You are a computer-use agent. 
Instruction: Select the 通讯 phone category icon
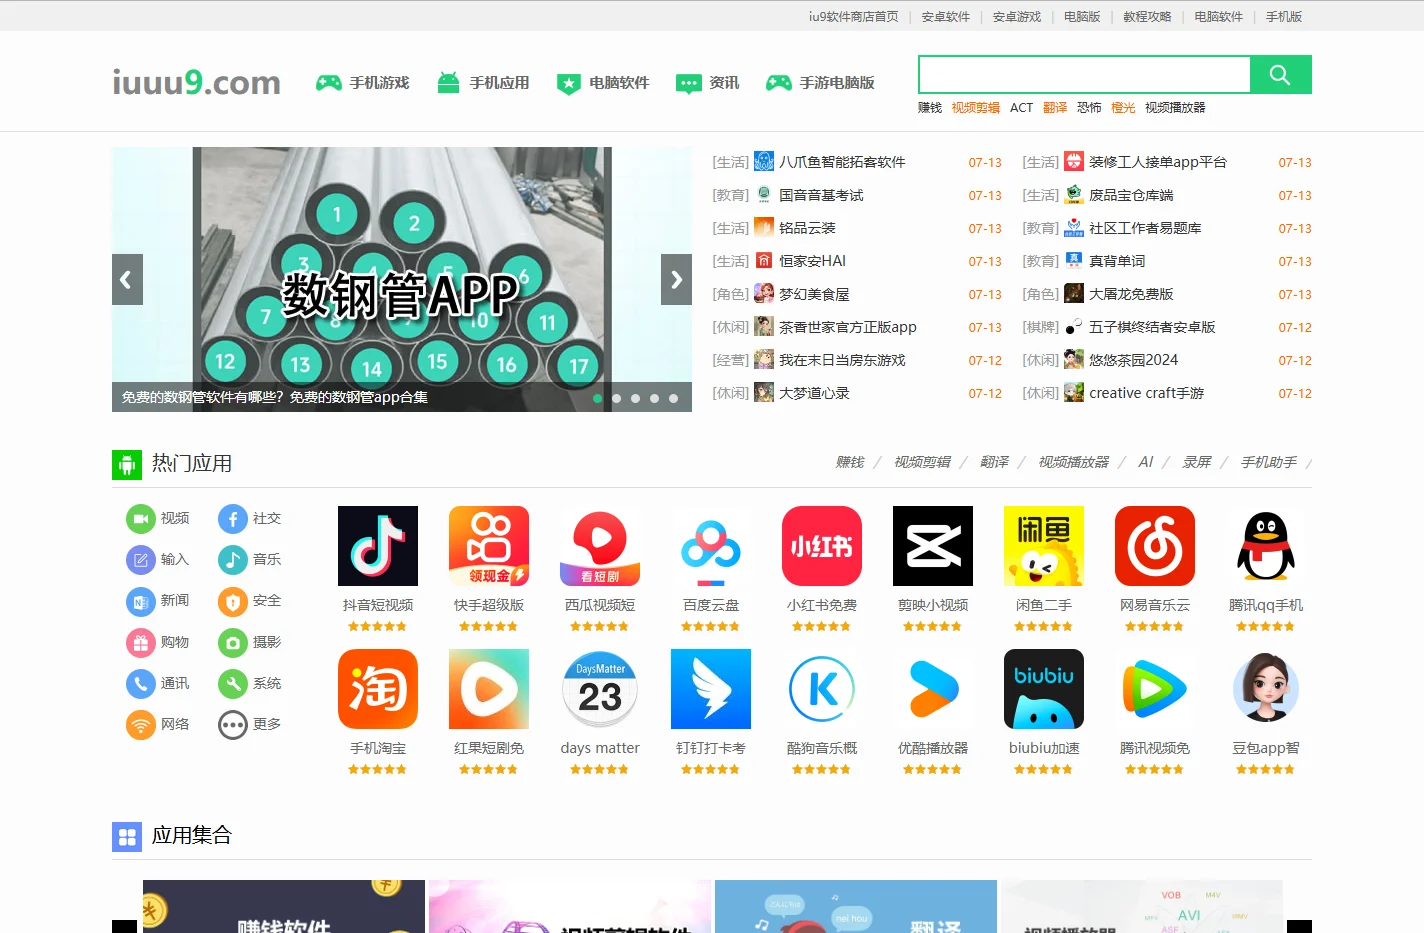click(141, 684)
